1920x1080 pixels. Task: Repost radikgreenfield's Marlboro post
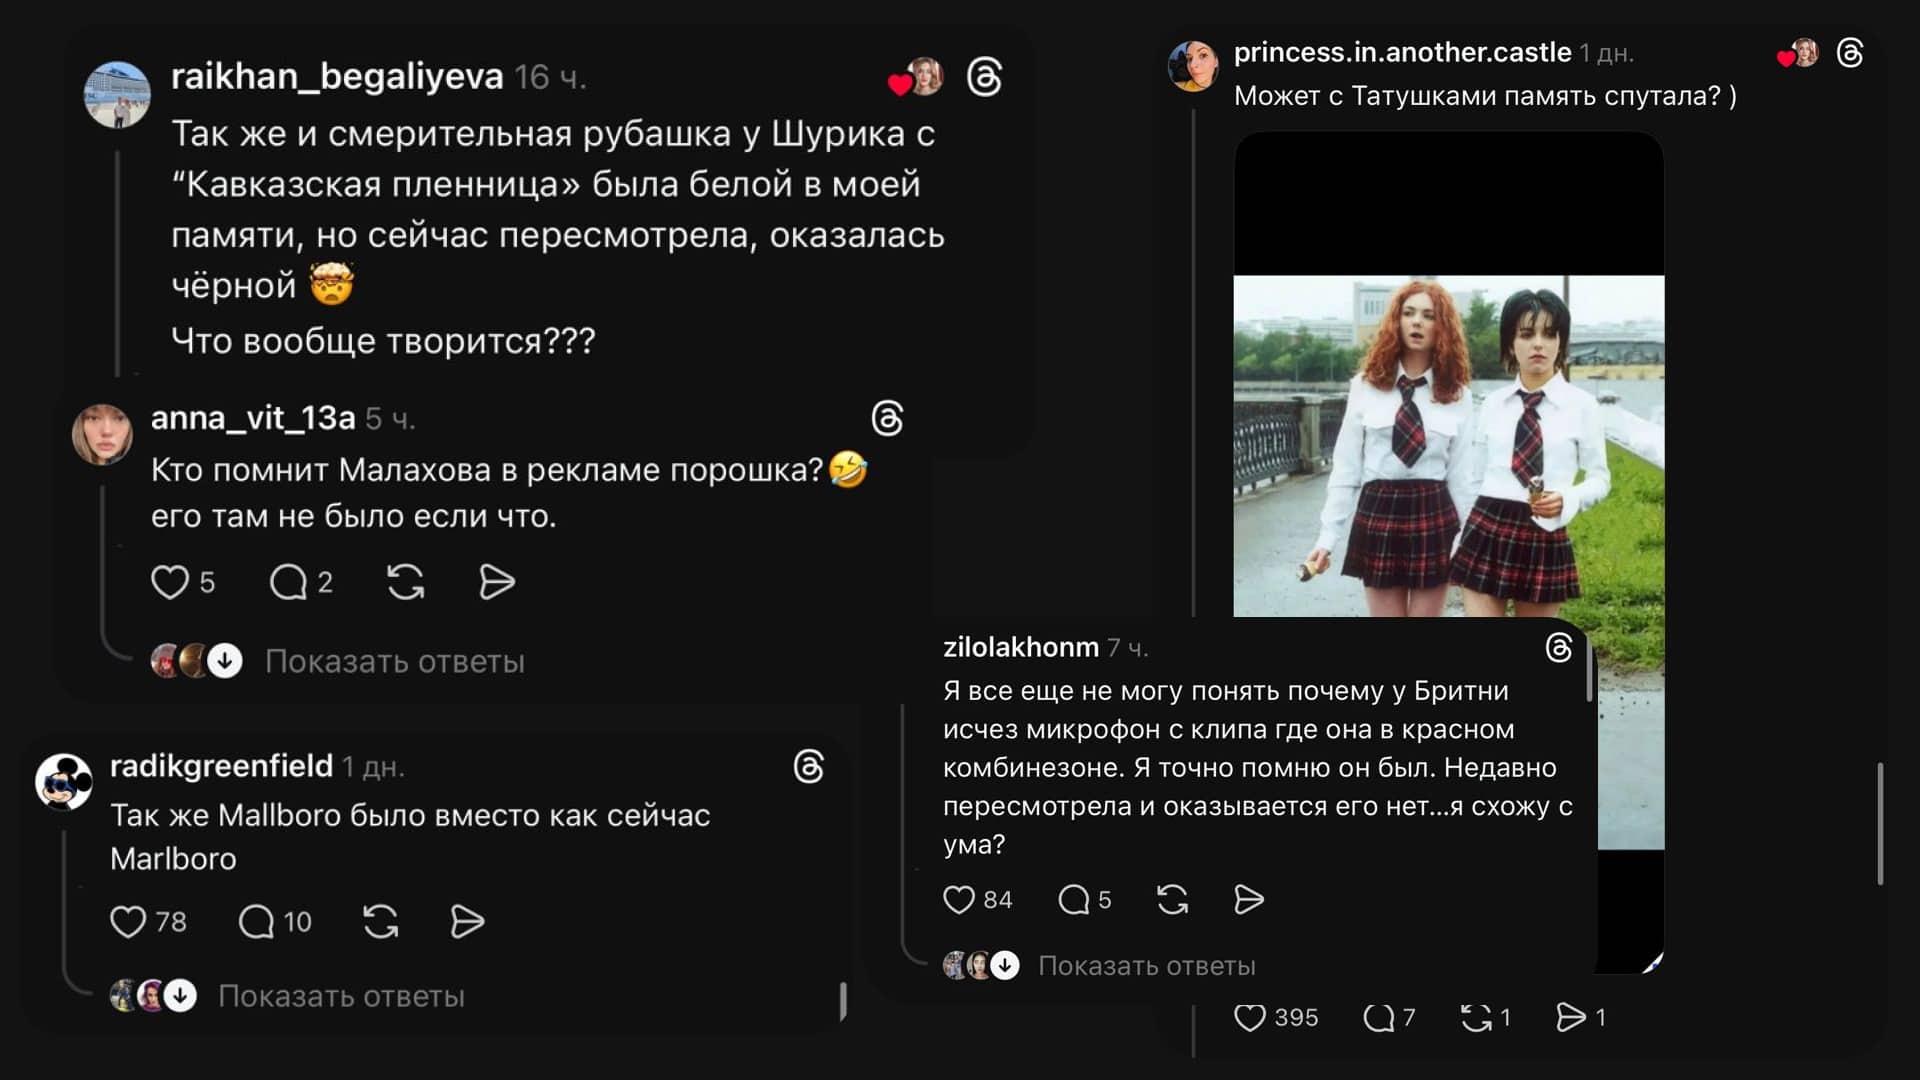[380, 921]
